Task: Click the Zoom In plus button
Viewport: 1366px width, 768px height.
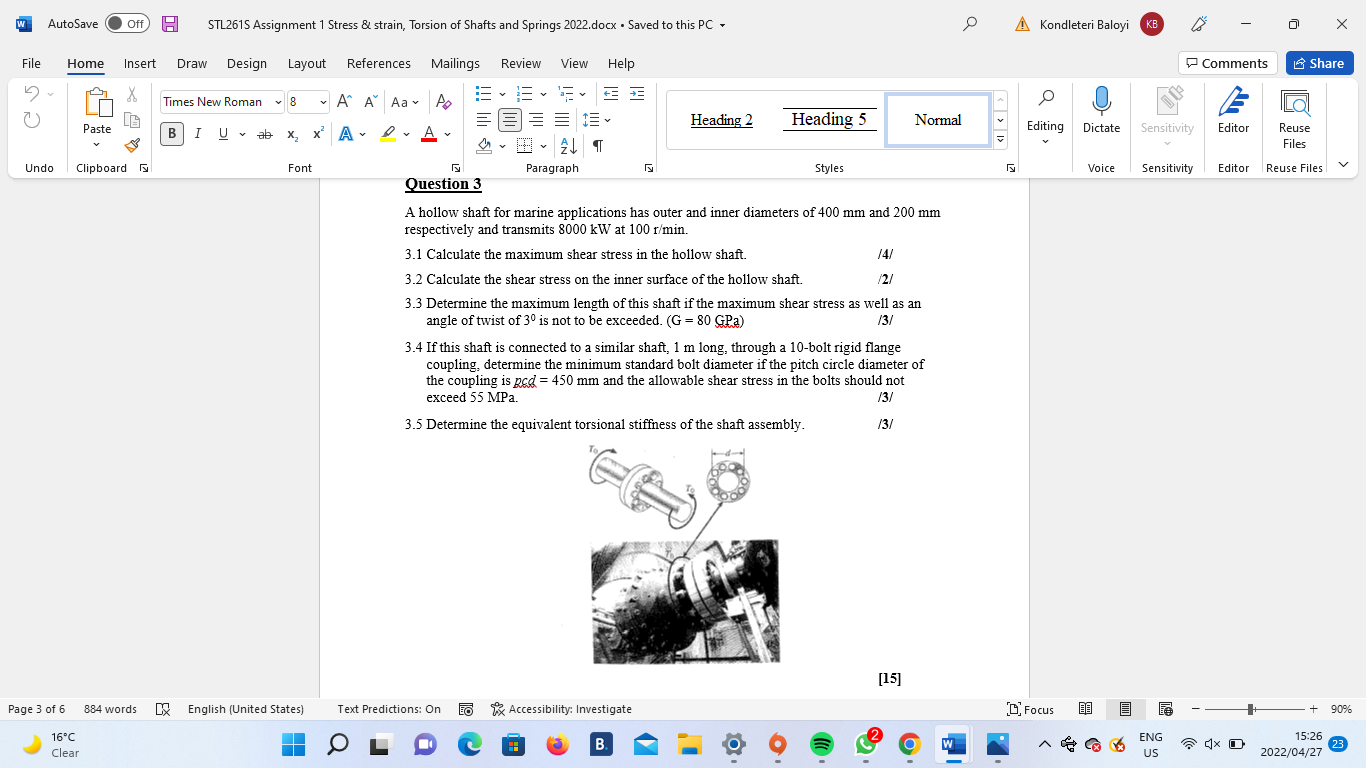Action: (1313, 709)
